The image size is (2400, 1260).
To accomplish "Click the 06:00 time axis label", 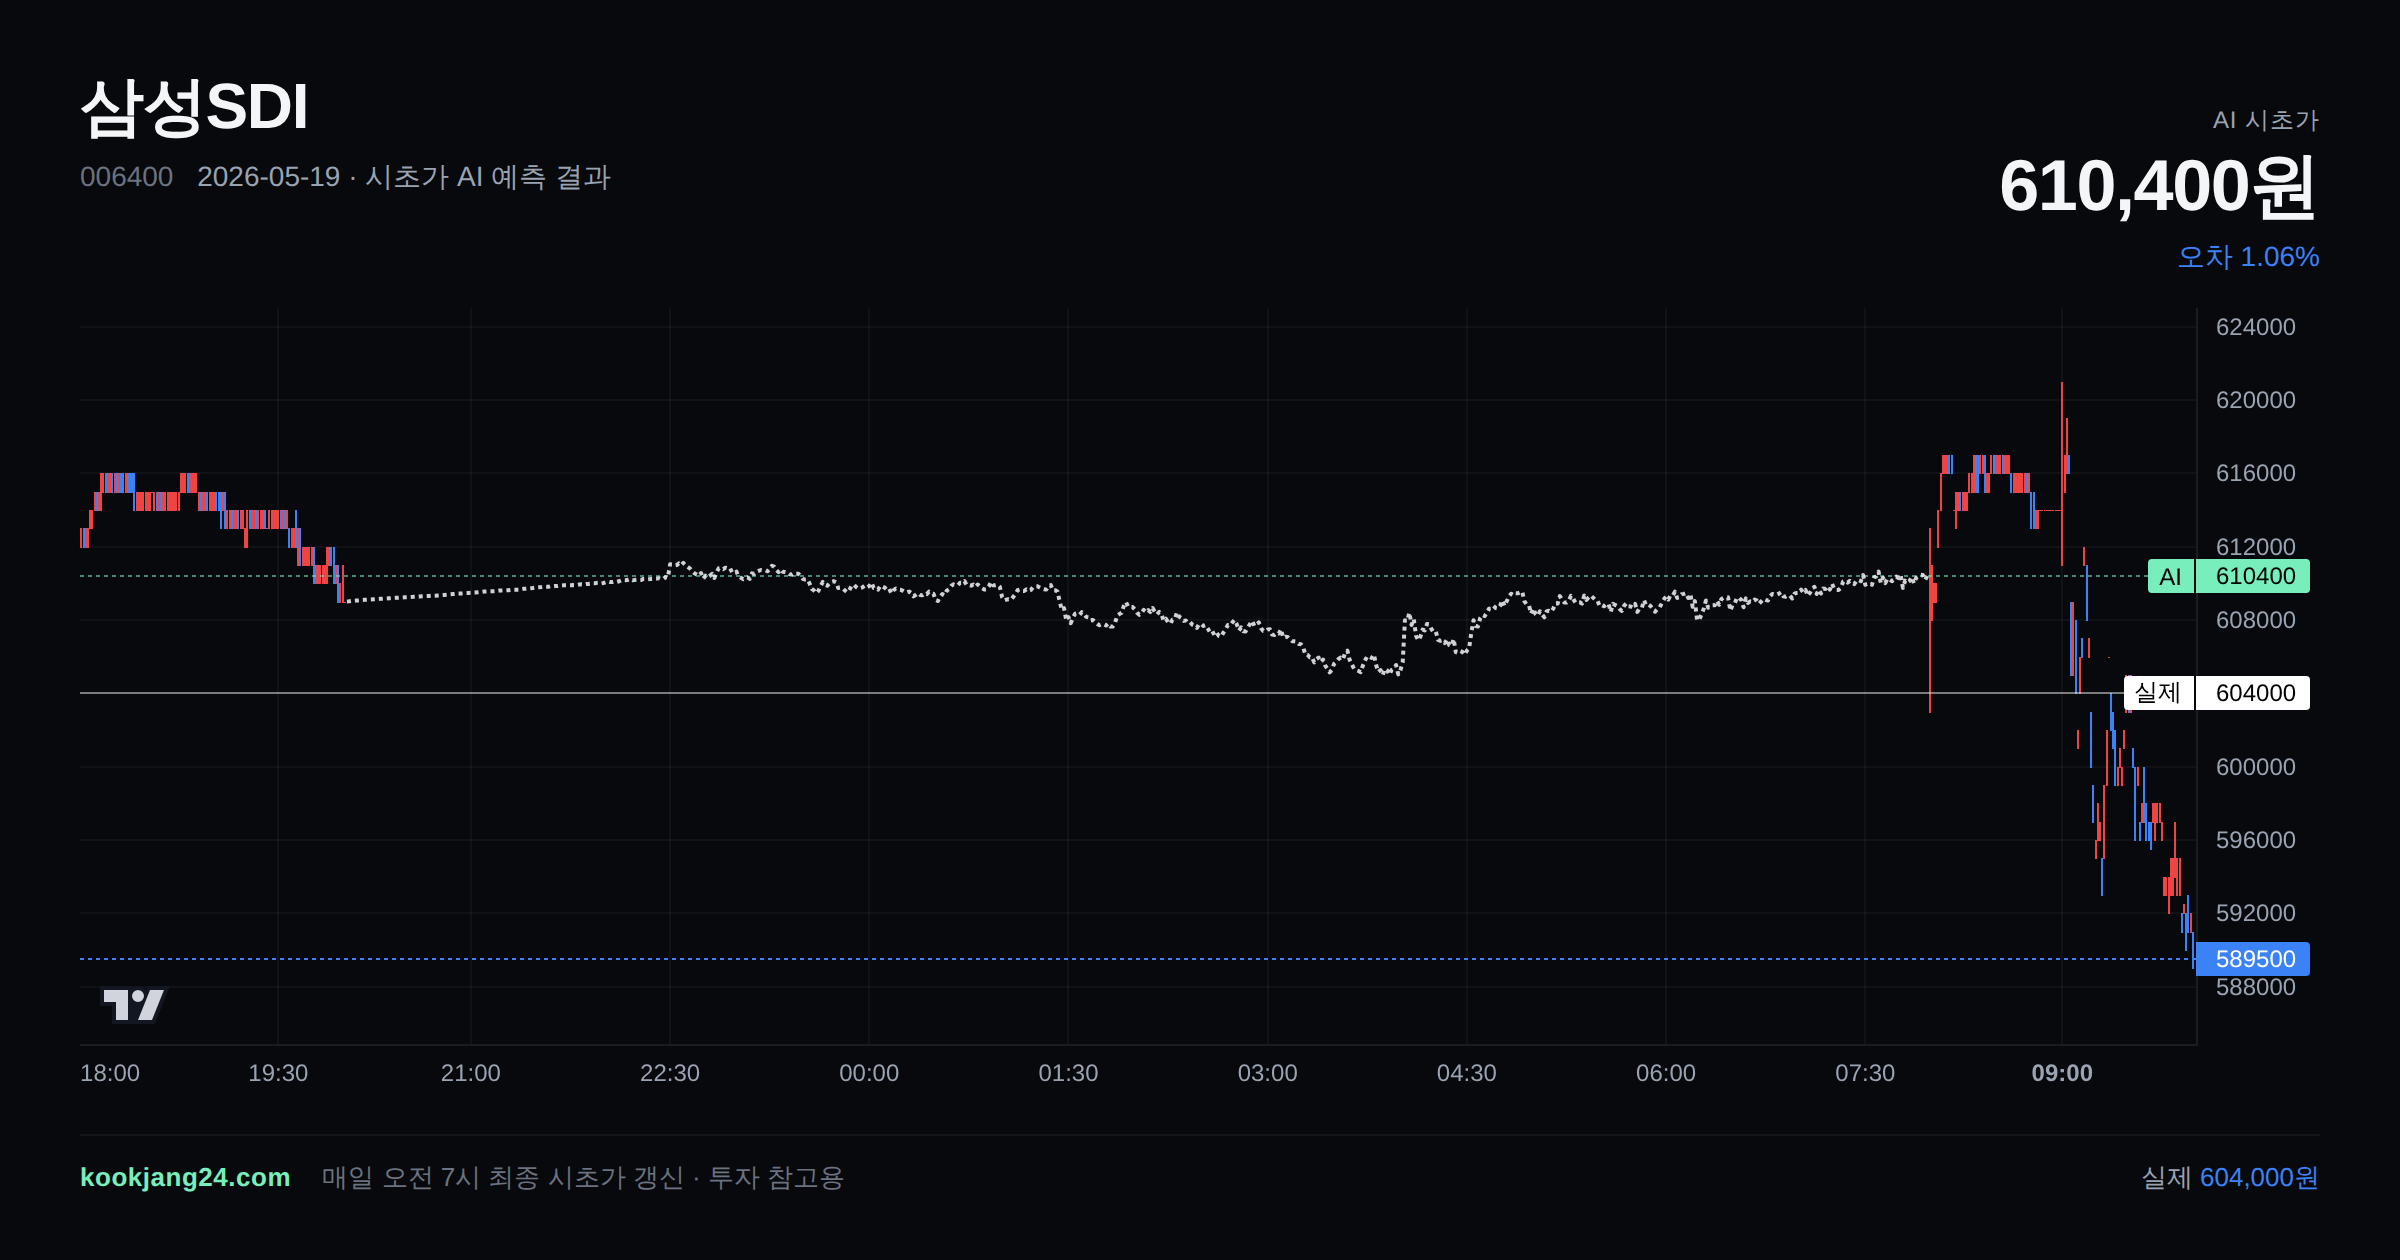I will click(1666, 1073).
